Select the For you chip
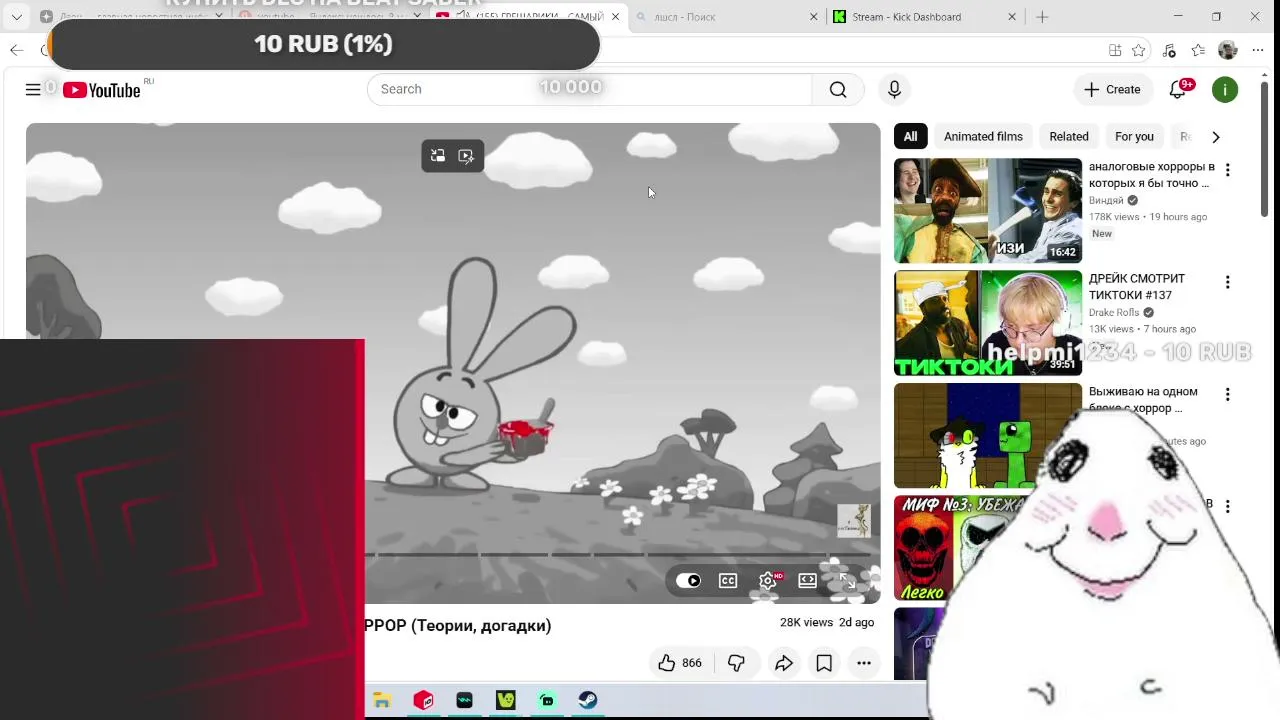The height and width of the screenshot is (720, 1280). (1134, 137)
